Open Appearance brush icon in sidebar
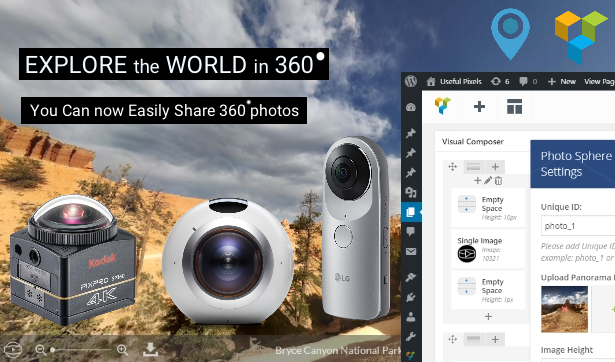The height and width of the screenshot is (362, 615). coord(411,277)
